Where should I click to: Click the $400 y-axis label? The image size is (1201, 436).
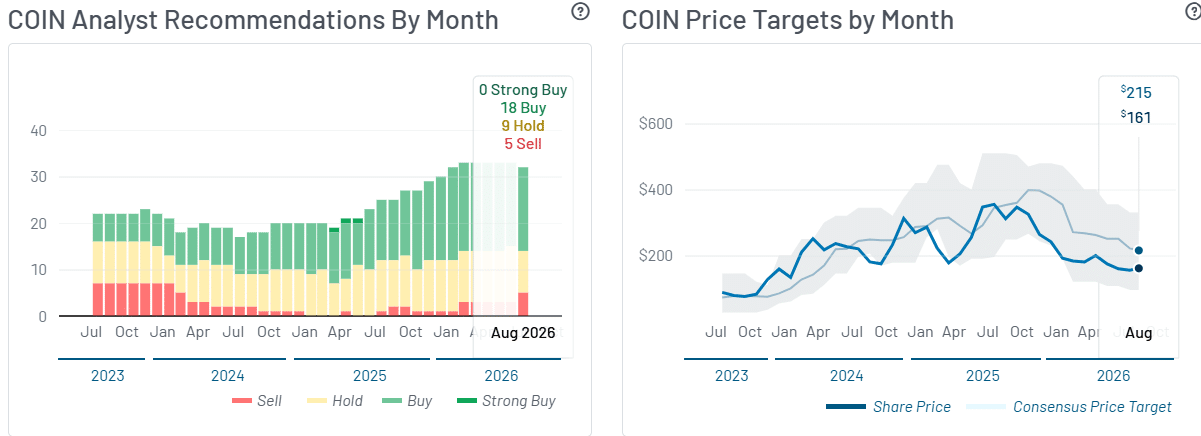(x=656, y=190)
